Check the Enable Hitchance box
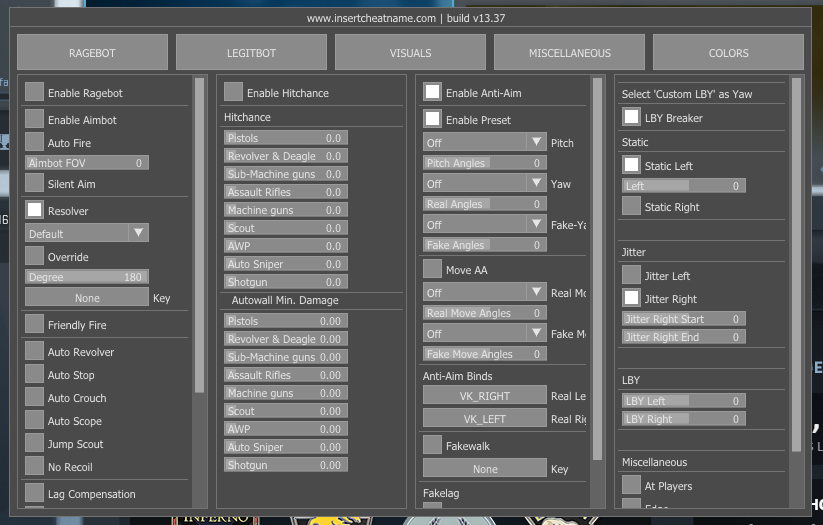The height and width of the screenshot is (525, 823). 234,92
